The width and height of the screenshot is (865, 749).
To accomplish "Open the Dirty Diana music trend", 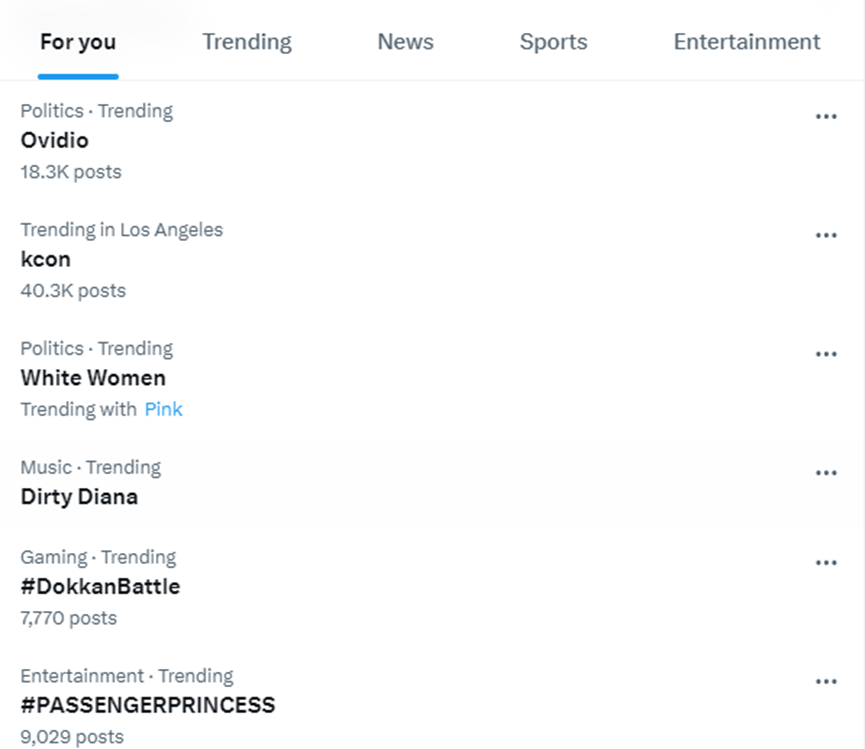I will point(79,497).
